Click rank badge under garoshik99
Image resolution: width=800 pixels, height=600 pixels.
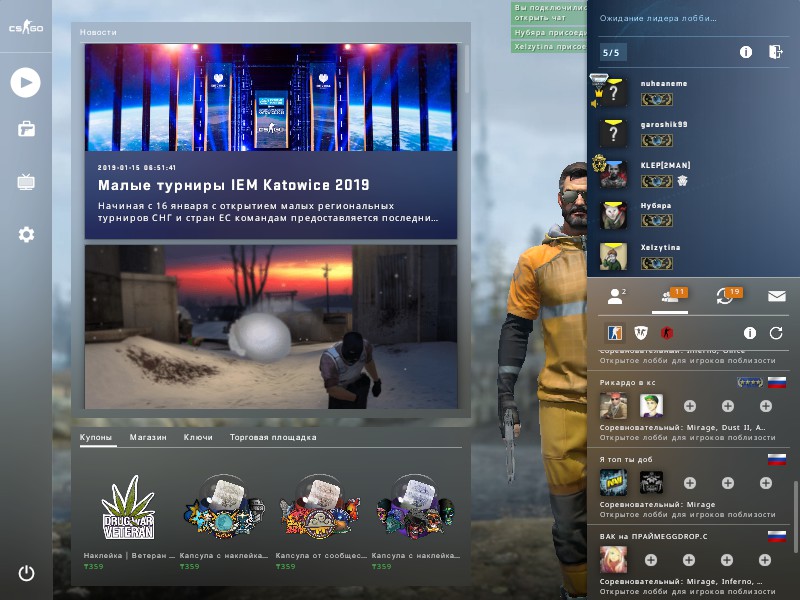tap(657, 140)
